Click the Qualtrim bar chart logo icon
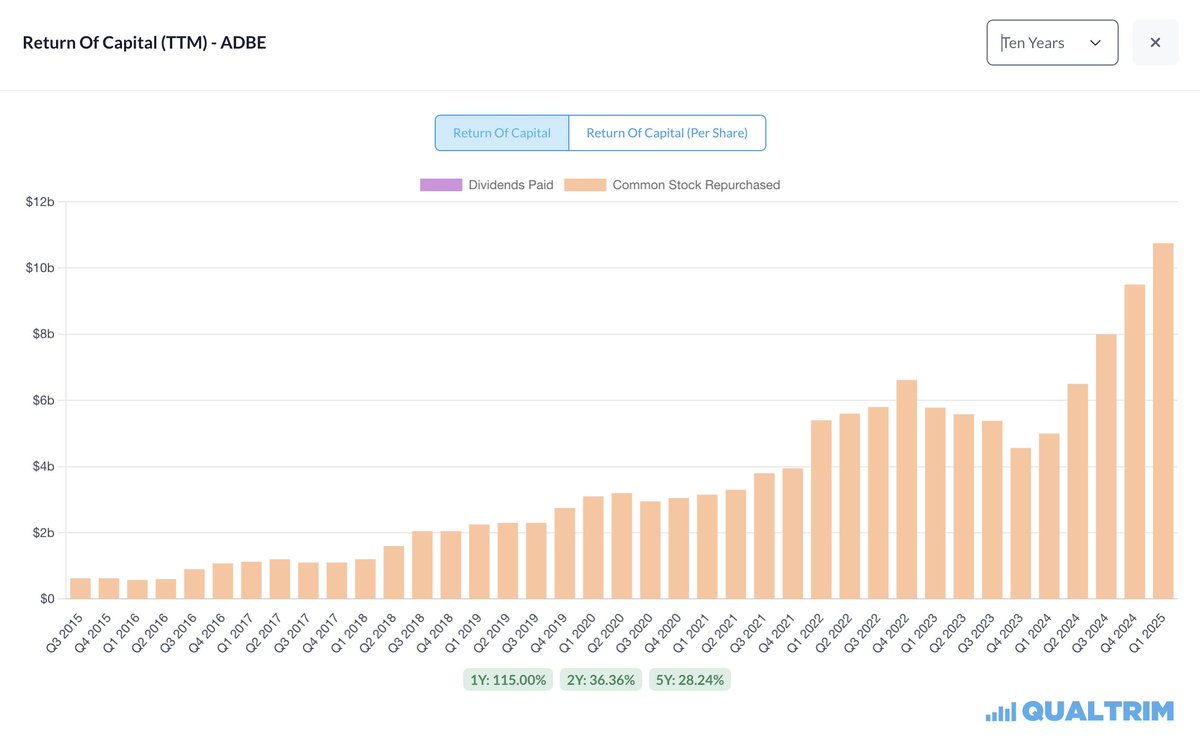 pyautogui.click(x=1000, y=711)
